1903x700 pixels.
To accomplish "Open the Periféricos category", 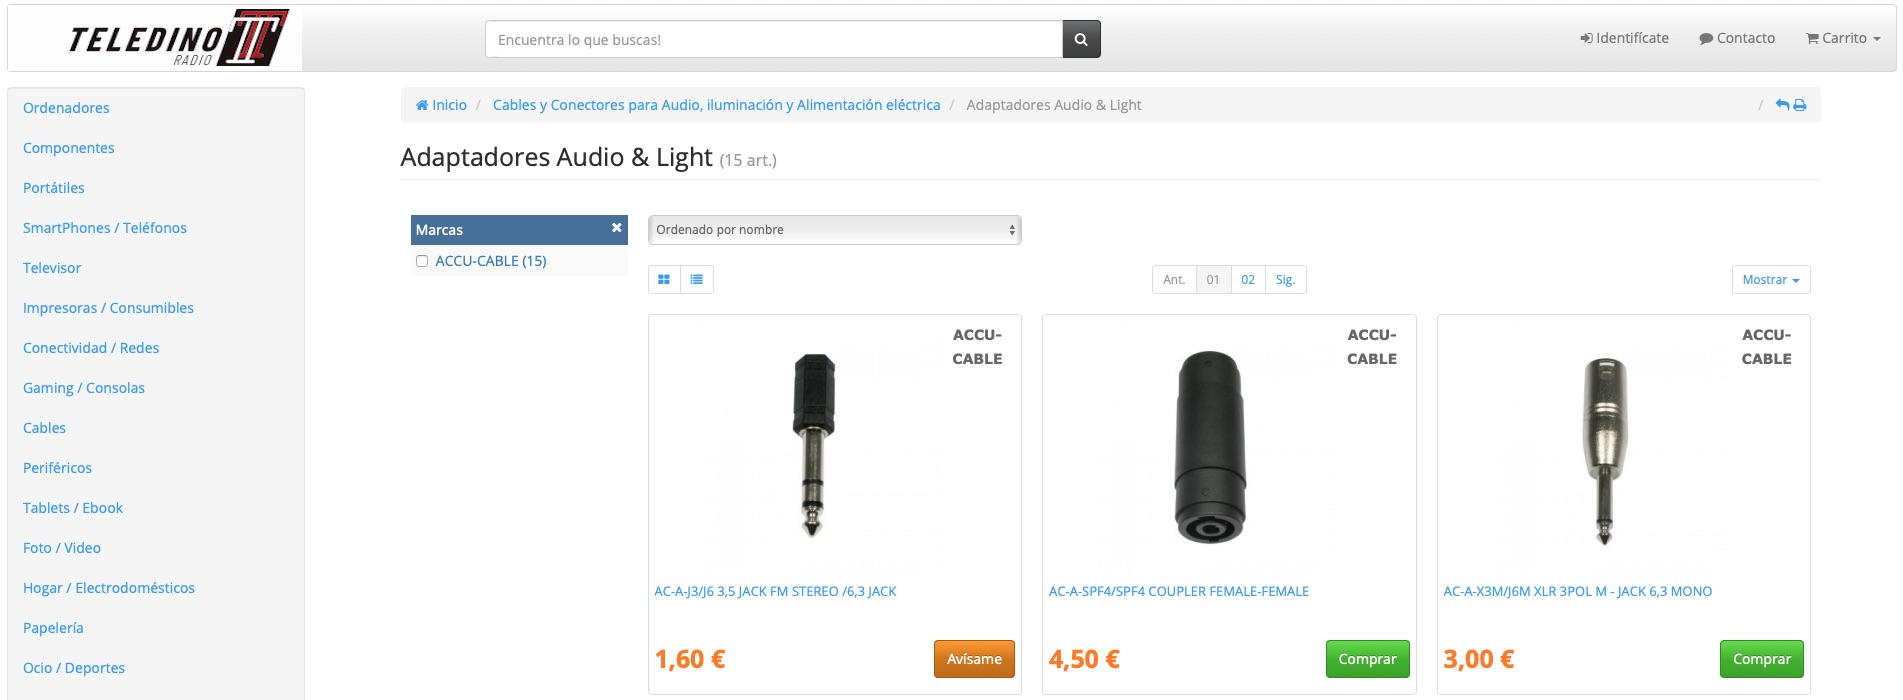I will coord(57,468).
